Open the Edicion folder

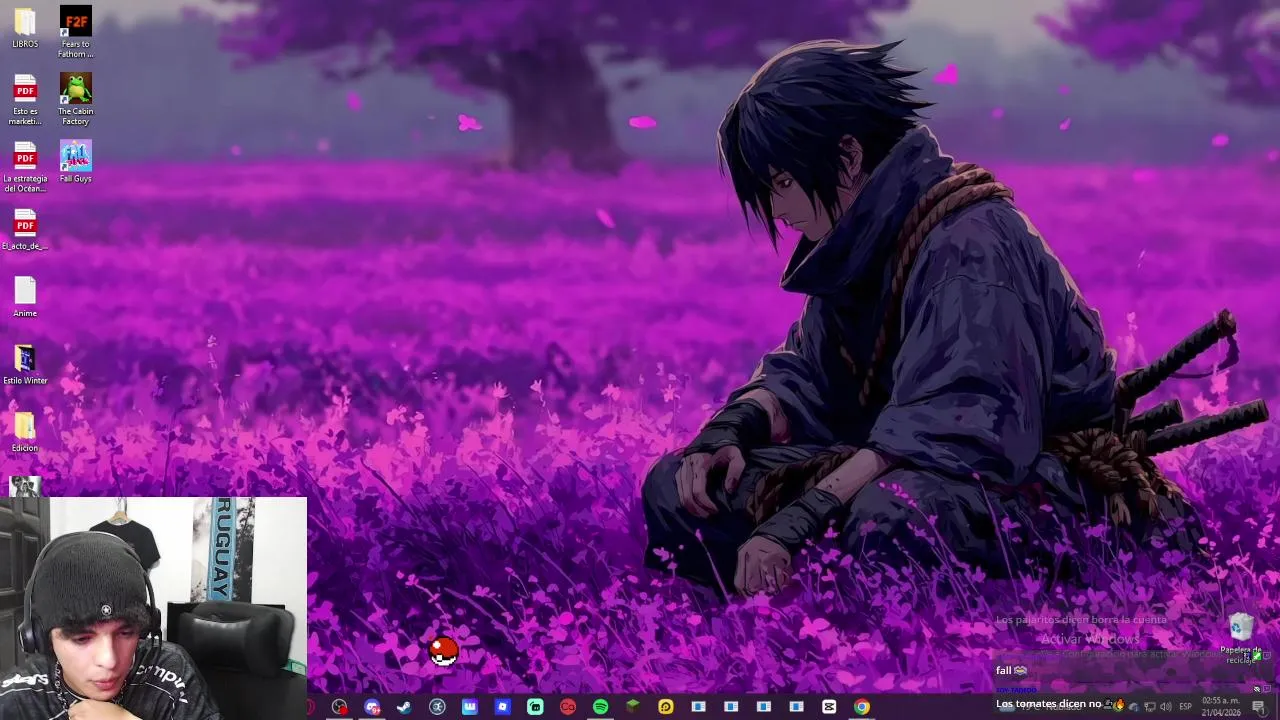[x=25, y=432]
